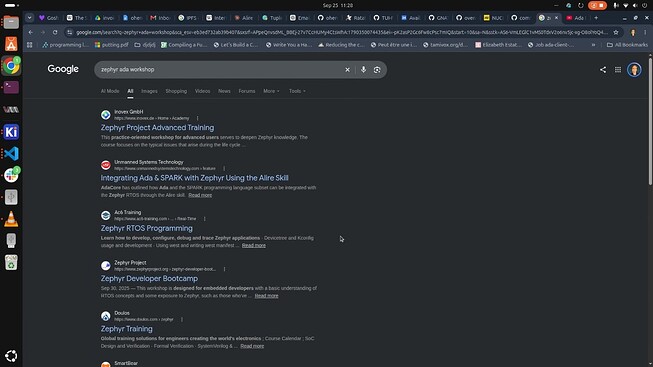Open the putting.pdf bookmark
Viewport: 653px width, 367px height.
pyautogui.click(x=111, y=45)
